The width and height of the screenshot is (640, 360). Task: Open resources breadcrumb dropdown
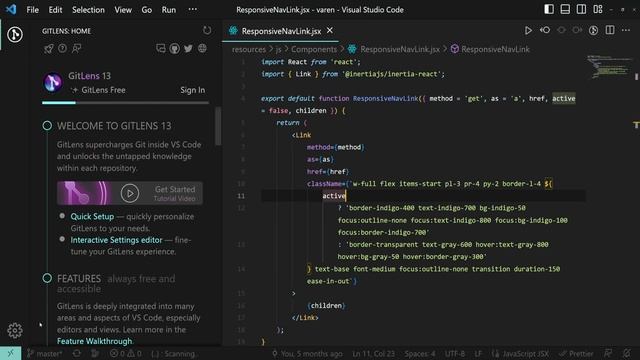click(x=249, y=49)
